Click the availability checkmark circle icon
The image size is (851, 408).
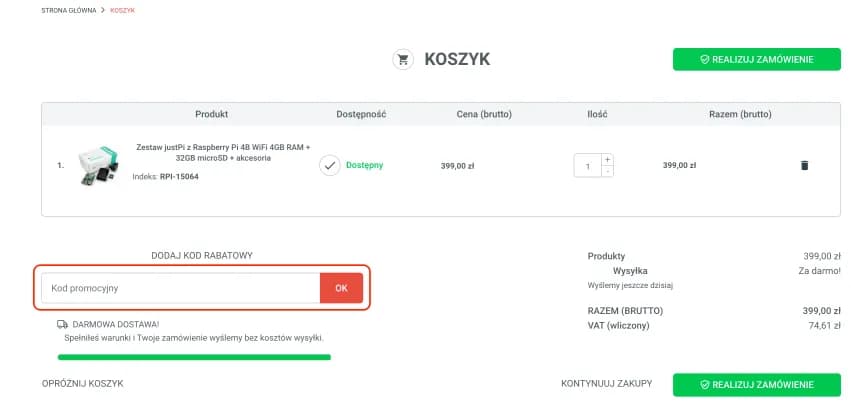pyautogui.click(x=330, y=165)
